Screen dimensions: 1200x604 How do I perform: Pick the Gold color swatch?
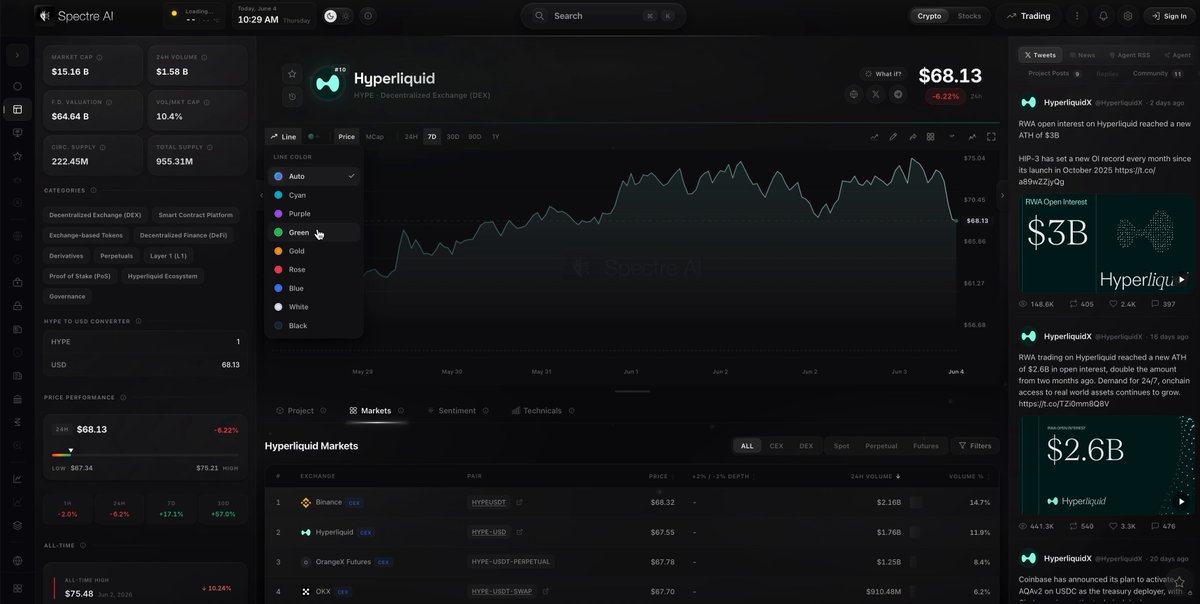point(278,251)
